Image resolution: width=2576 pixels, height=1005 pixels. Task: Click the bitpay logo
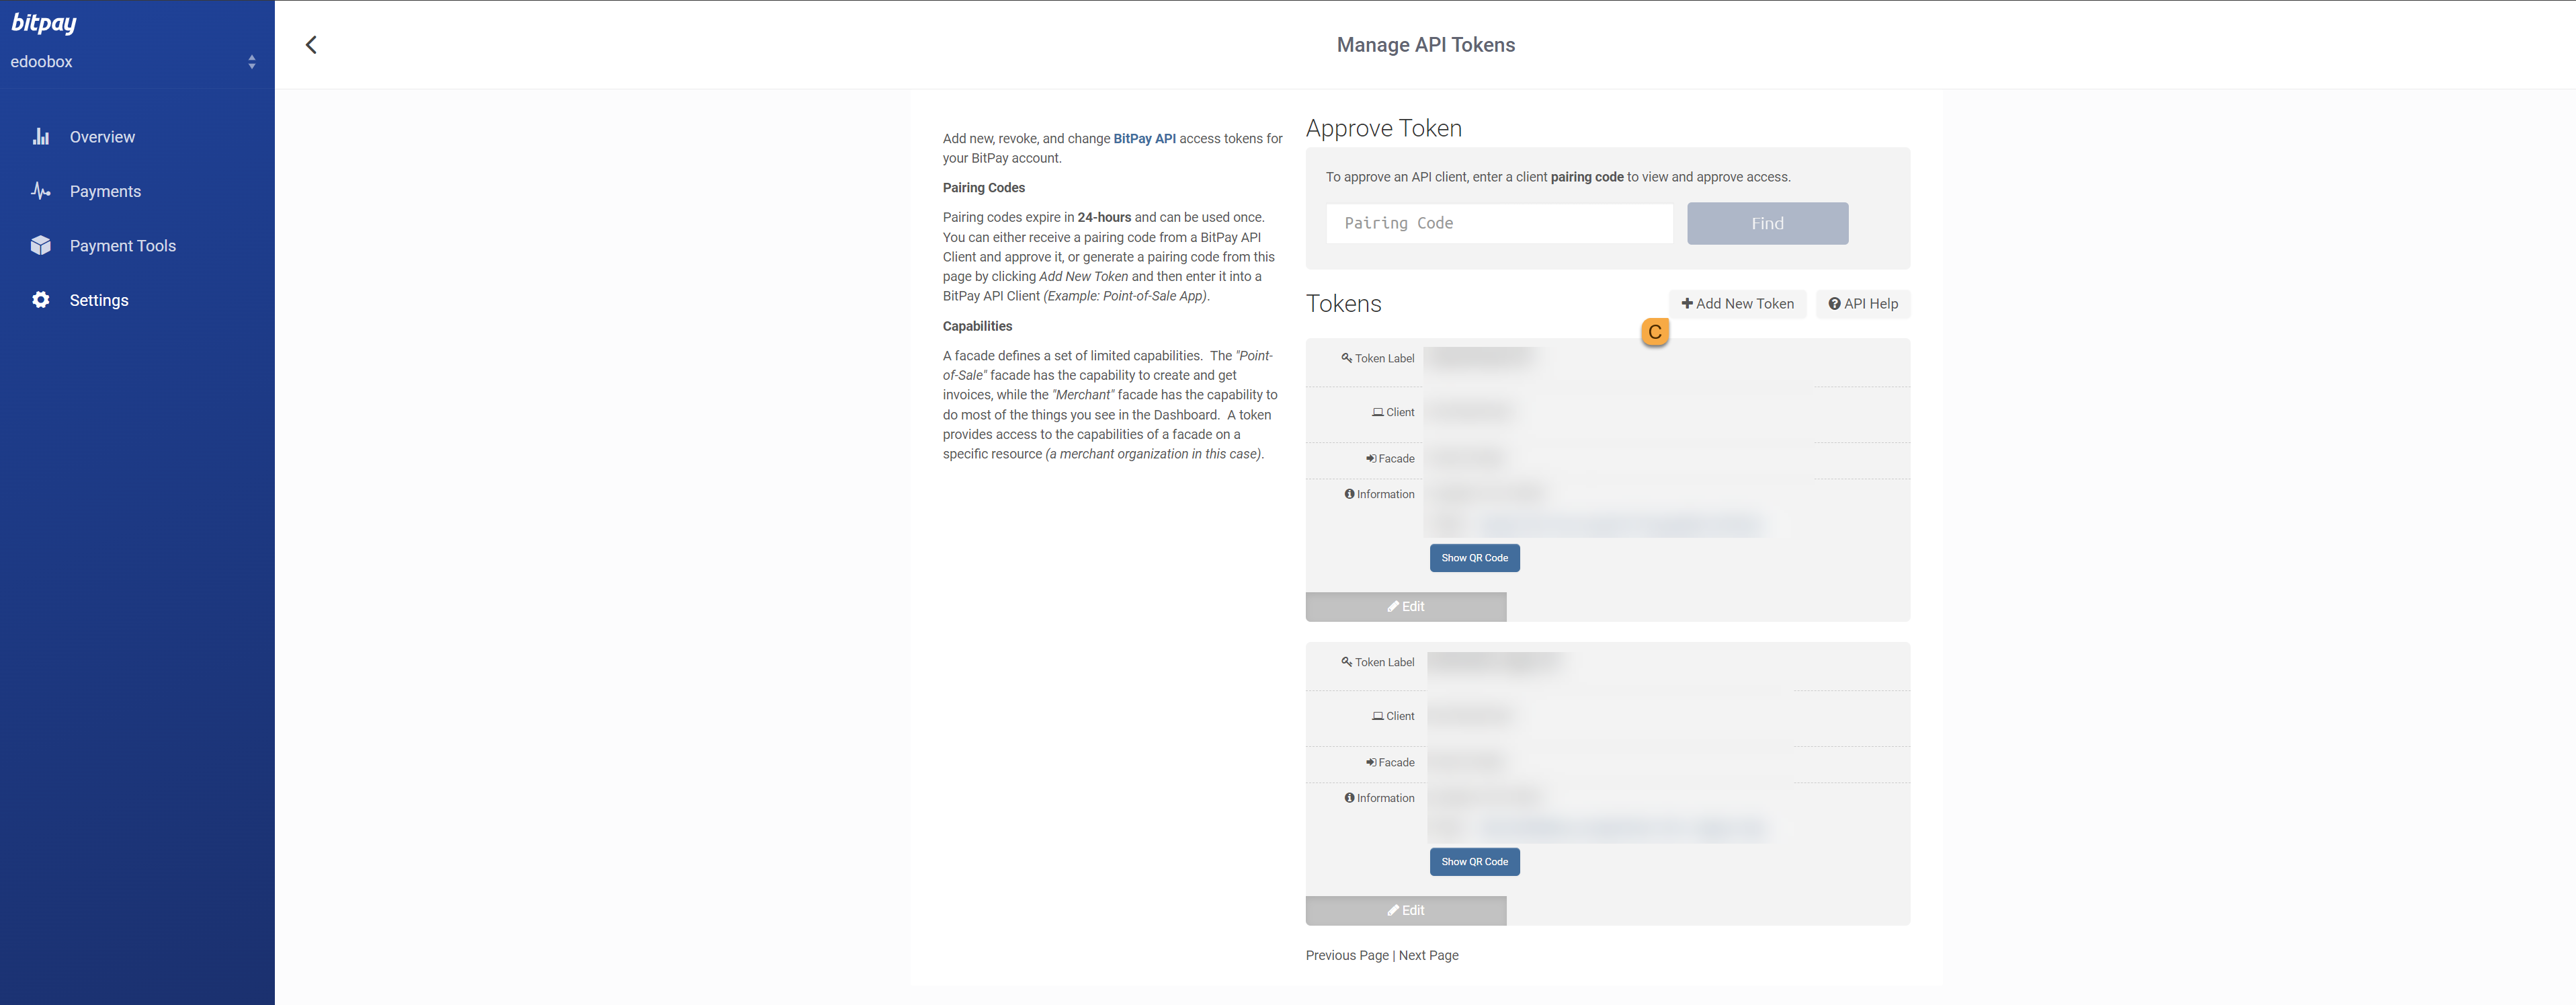coord(44,22)
